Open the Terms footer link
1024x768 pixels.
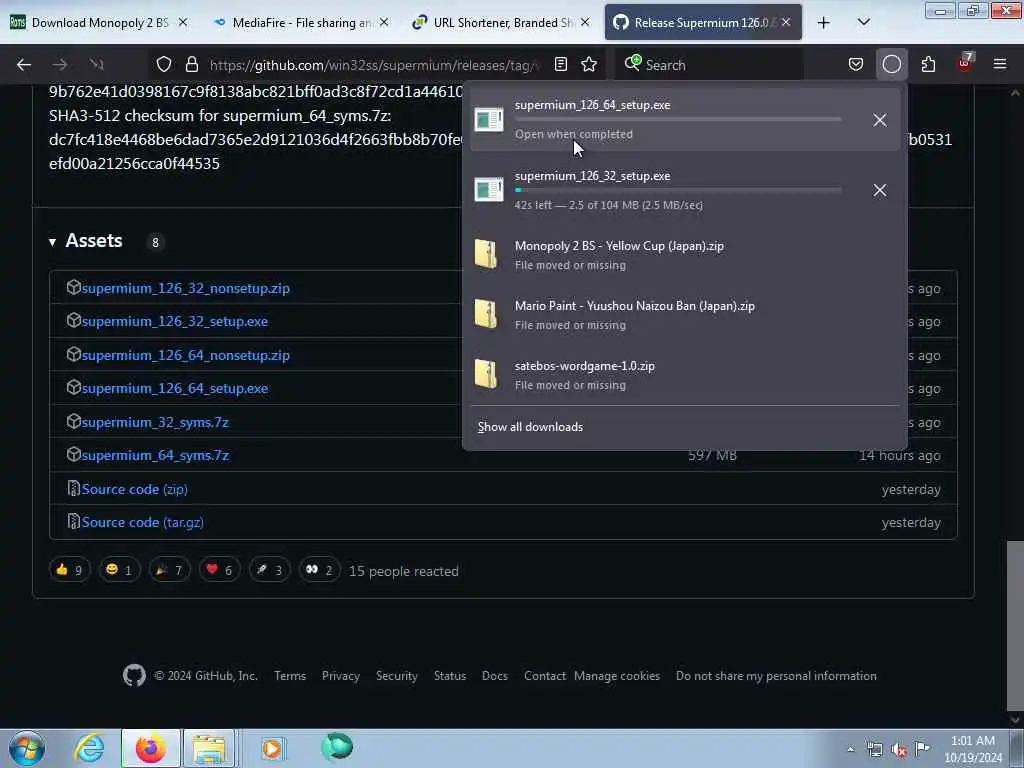coord(290,676)
